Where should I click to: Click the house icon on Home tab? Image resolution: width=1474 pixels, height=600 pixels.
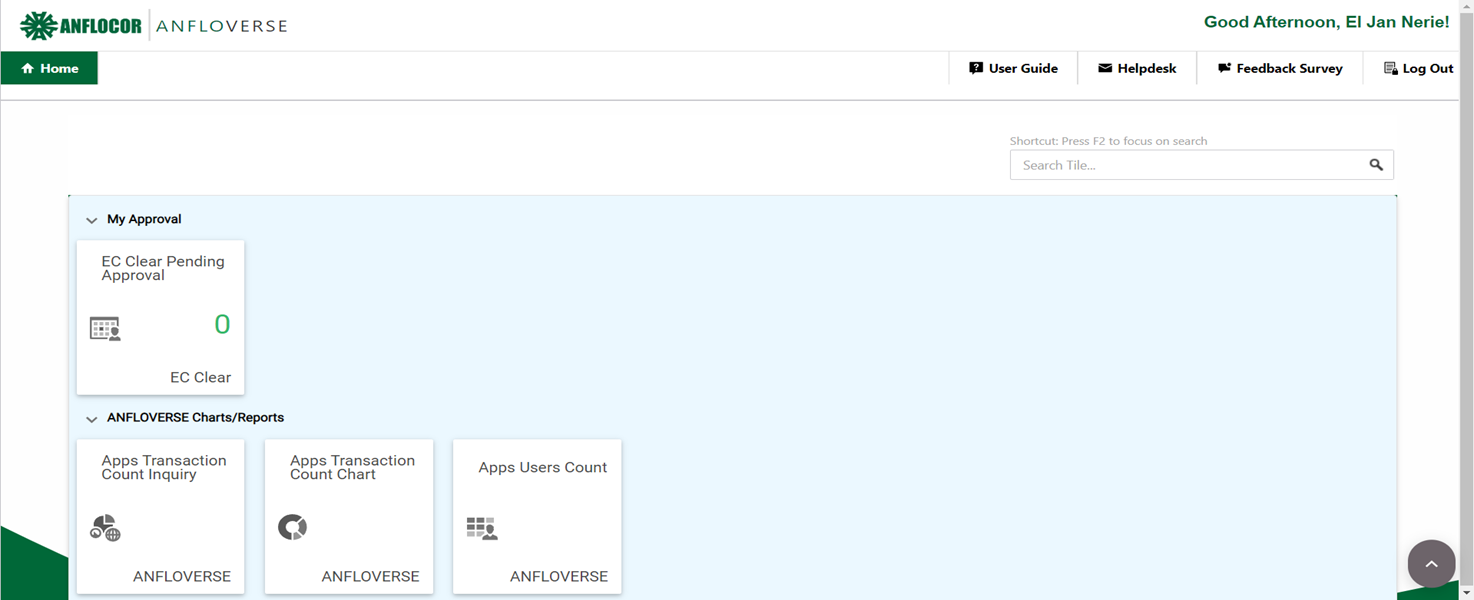click(27, 69)
